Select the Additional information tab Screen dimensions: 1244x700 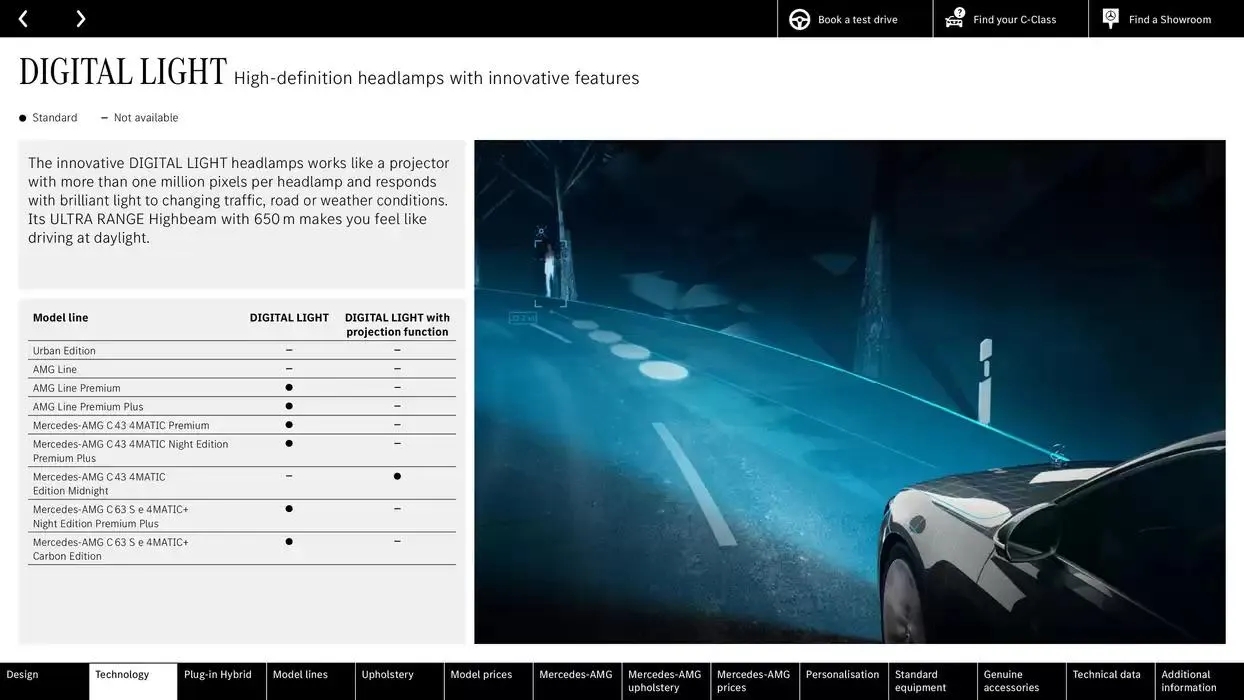(x=1187, y=680)
